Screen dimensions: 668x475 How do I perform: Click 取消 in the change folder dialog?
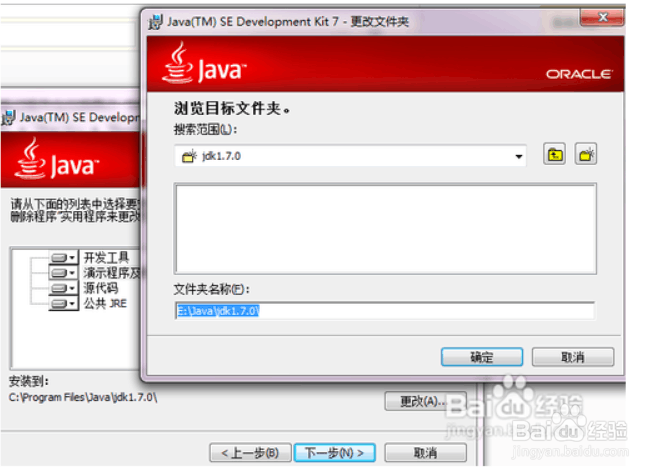tap(573, 357)
